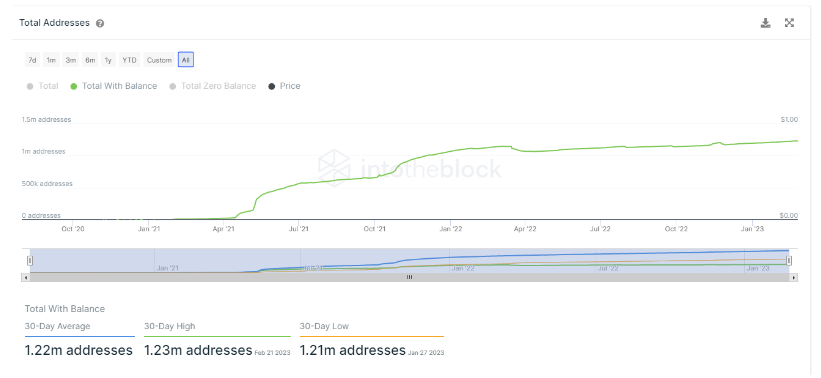Toggle the Total Zero Balance series
Image resolution: width=821 pixels, height=378 pixels.
click(x=213, y=86)
